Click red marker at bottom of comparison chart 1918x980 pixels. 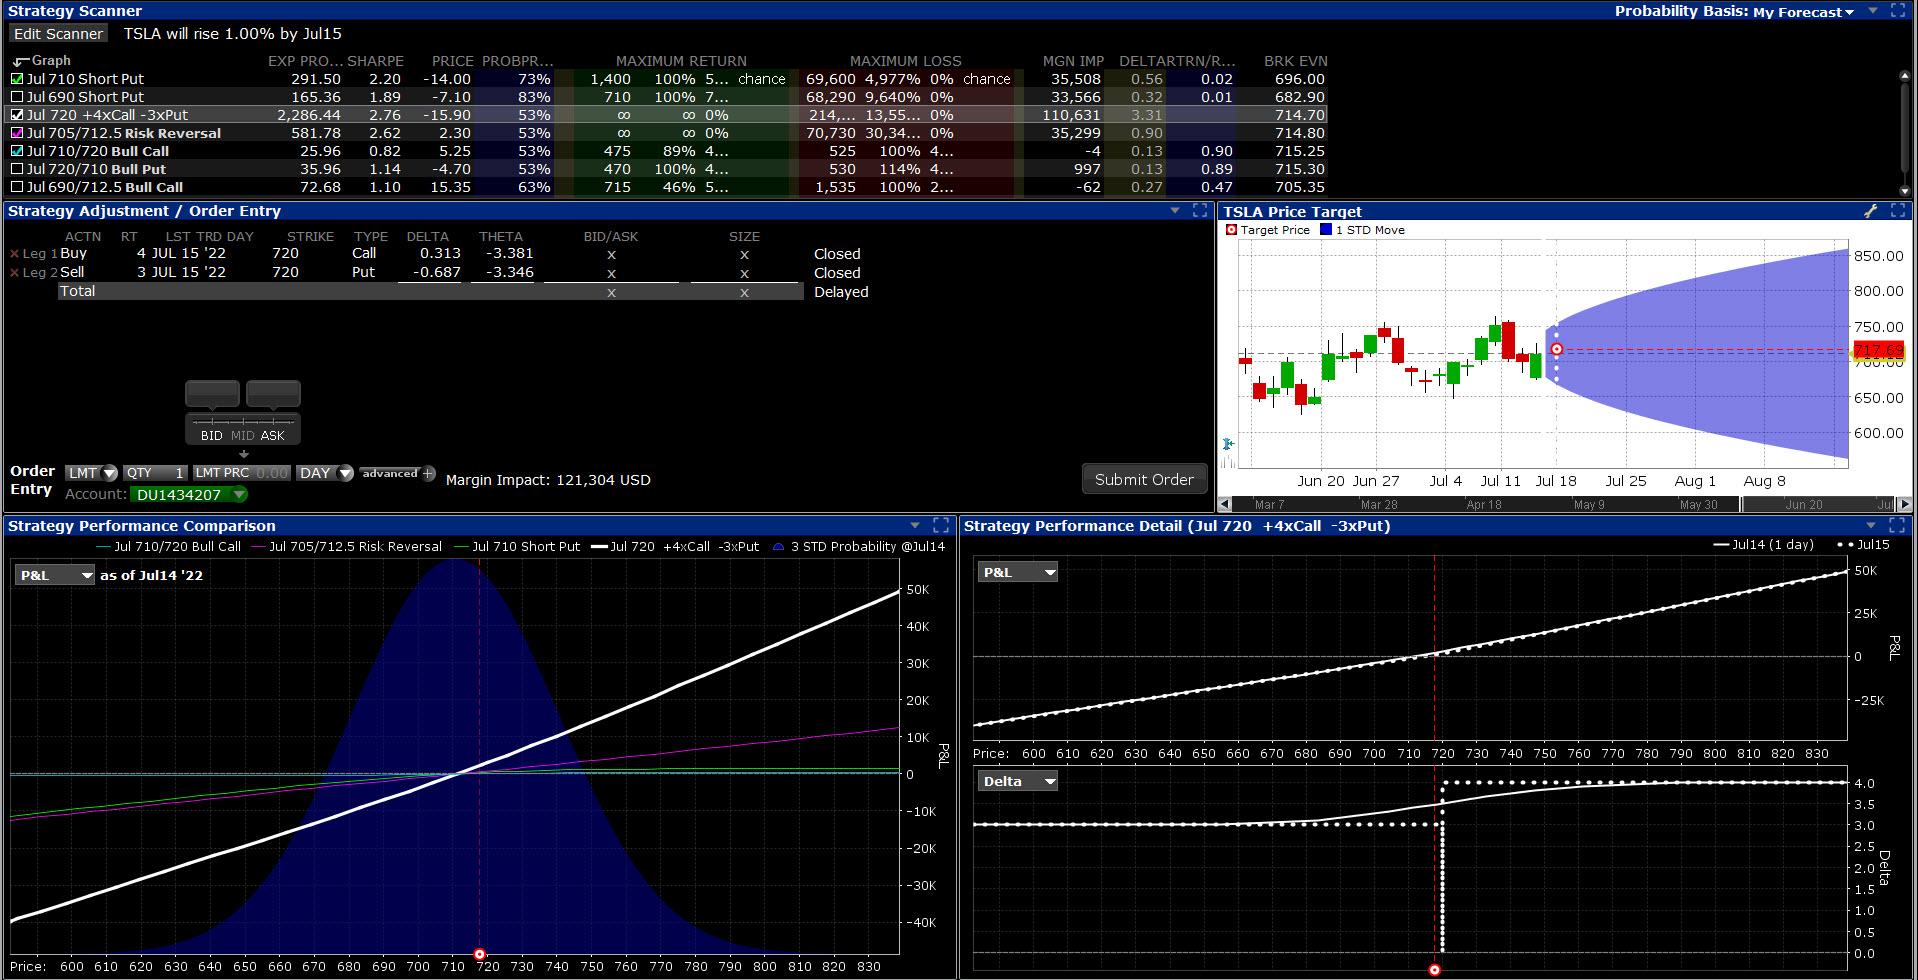(x=479, y=954)
